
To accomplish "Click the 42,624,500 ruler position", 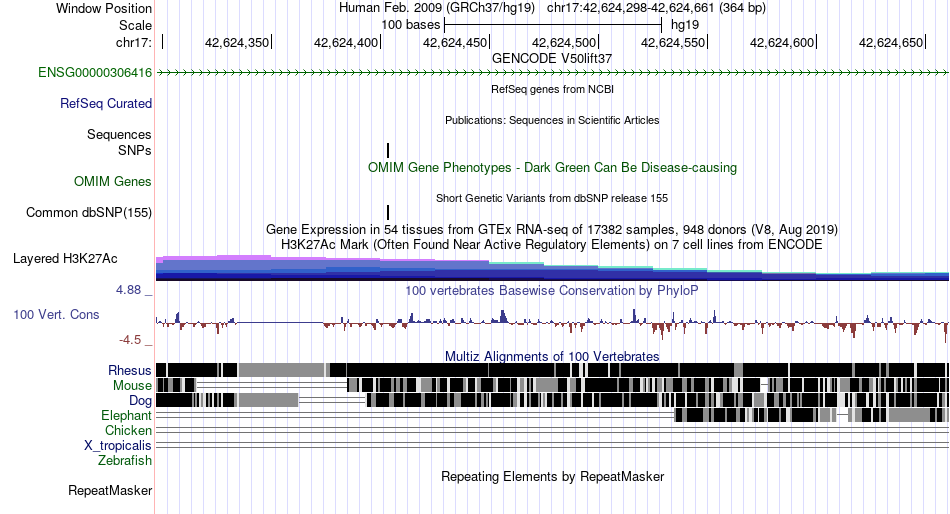I will [563, 42].
